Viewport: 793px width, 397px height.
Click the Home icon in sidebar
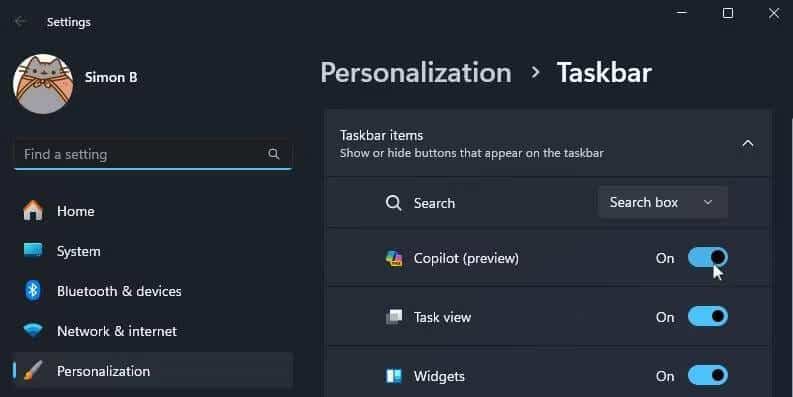click(33, 210)
